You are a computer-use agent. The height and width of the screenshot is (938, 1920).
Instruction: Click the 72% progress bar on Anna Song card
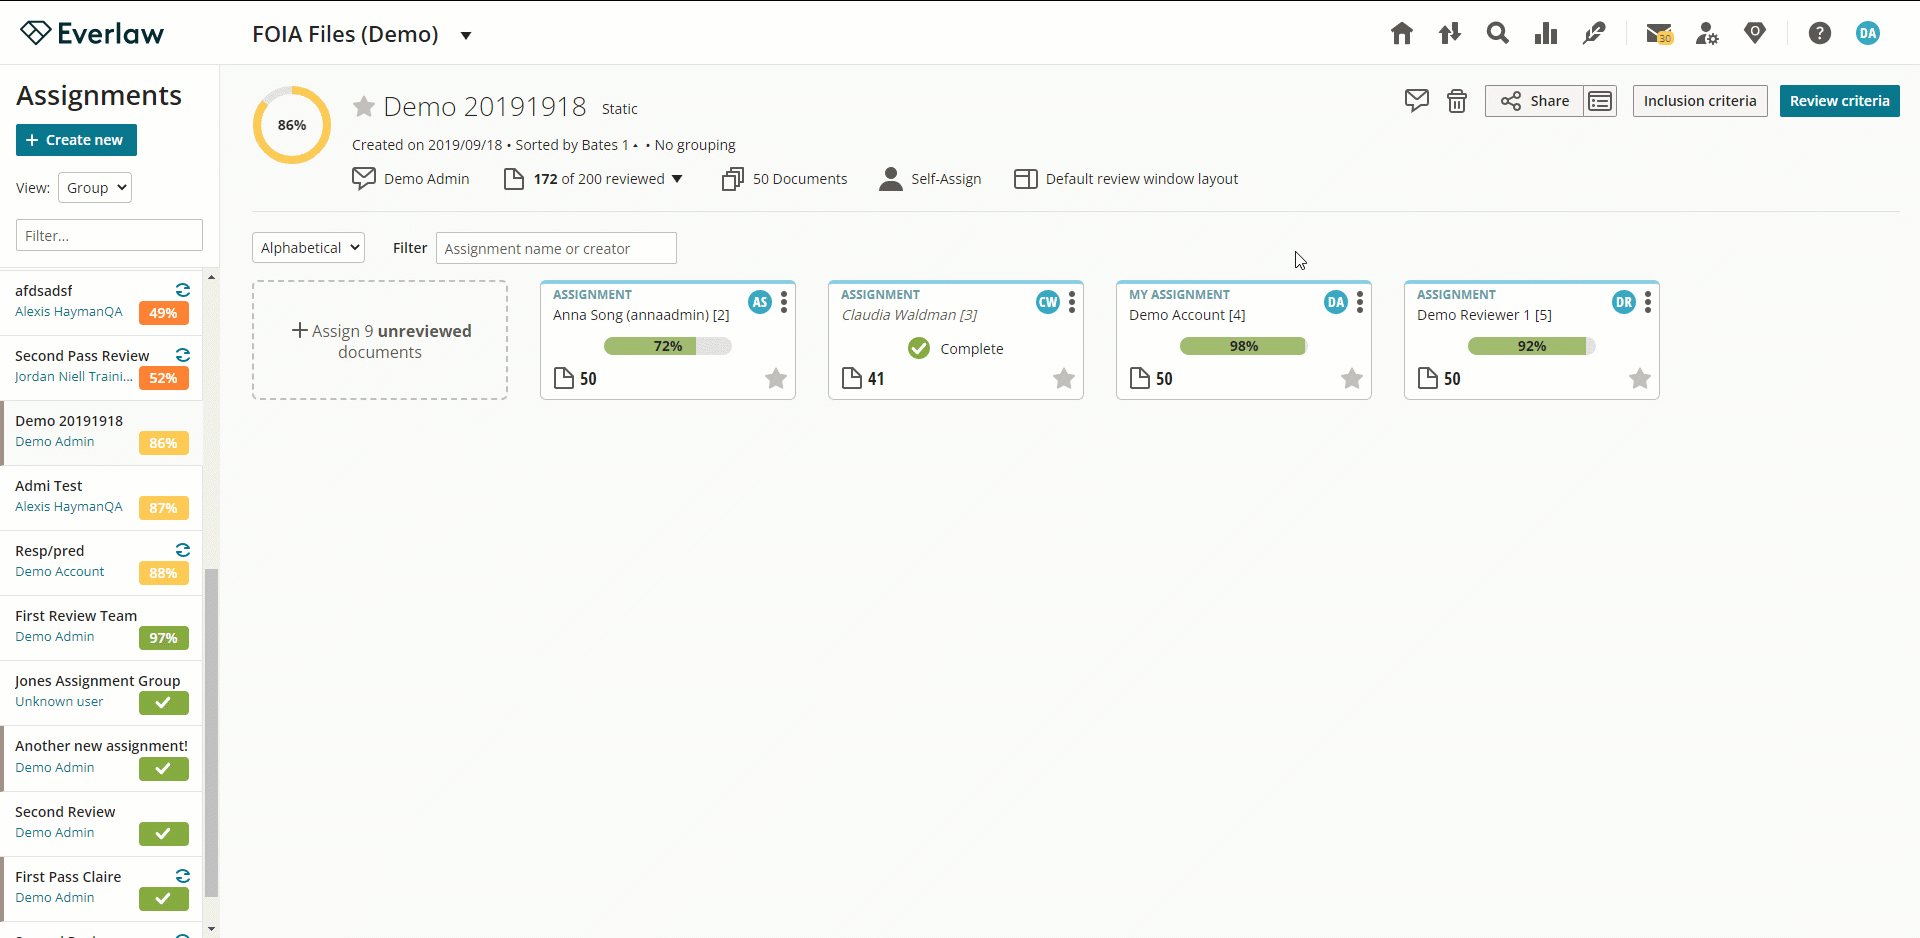(668, 346)
